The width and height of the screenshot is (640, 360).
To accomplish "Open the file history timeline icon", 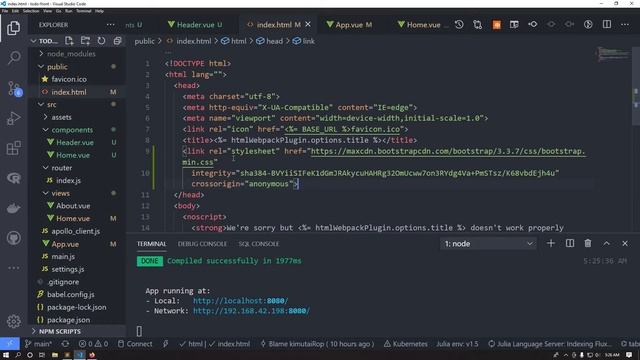I will tap(459, 24).
